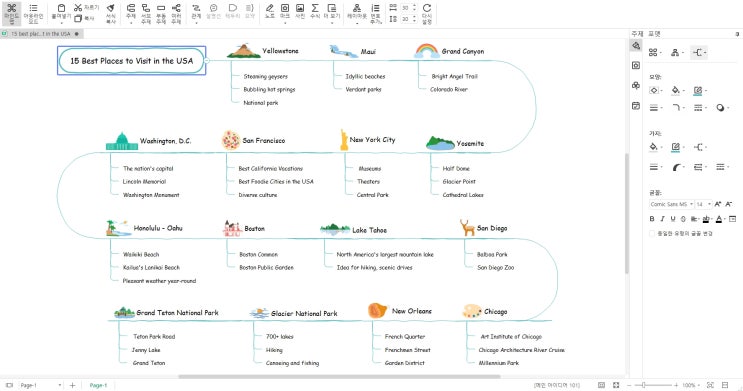Image resolution: width=743 pixels, height=391 pixels.
Task: Switch to Outline mode view
Action: point(33,13)
